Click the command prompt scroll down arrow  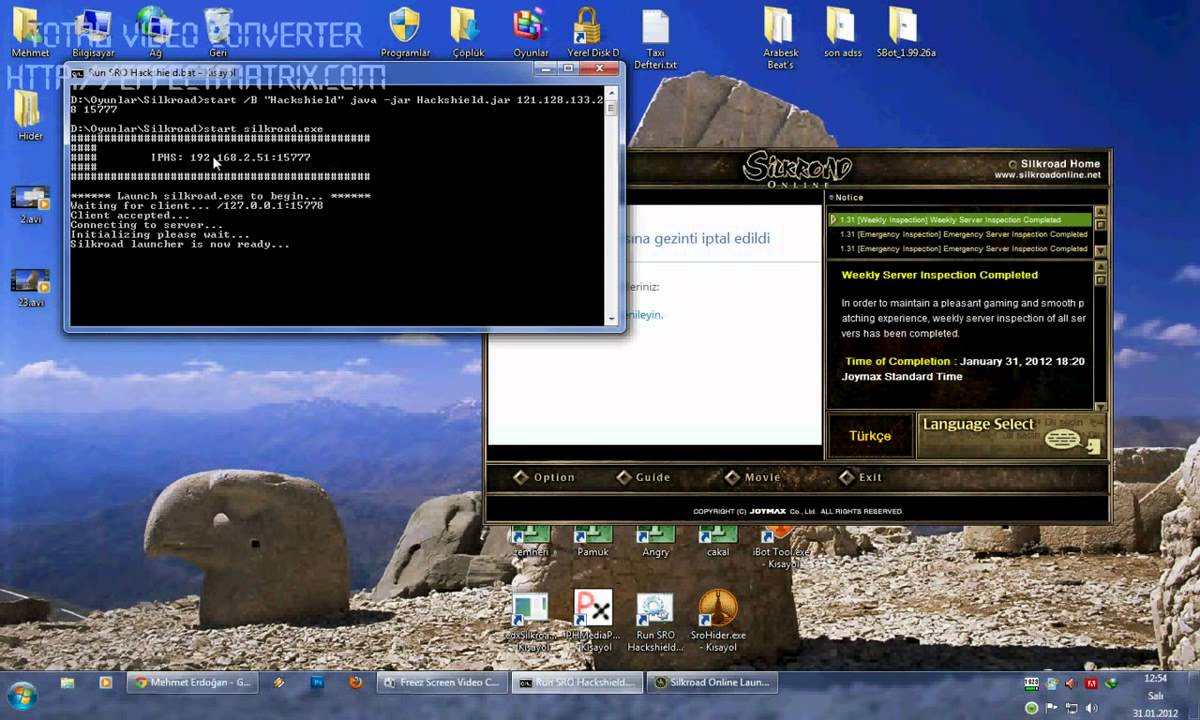click(x=611, y=318)
